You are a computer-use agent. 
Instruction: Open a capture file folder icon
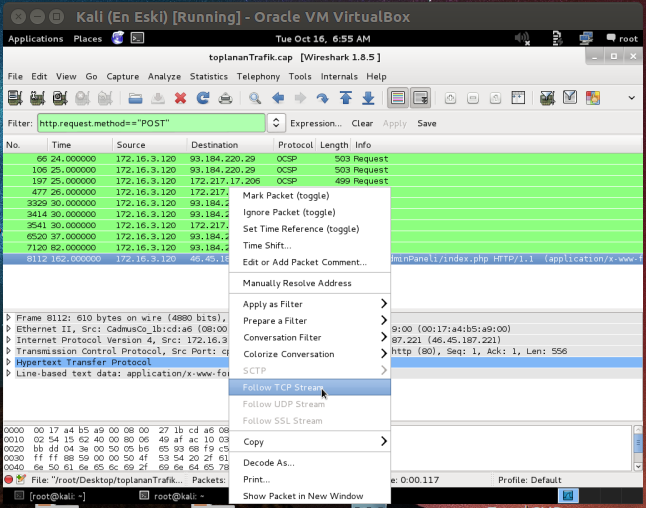(x=135, y=98)
